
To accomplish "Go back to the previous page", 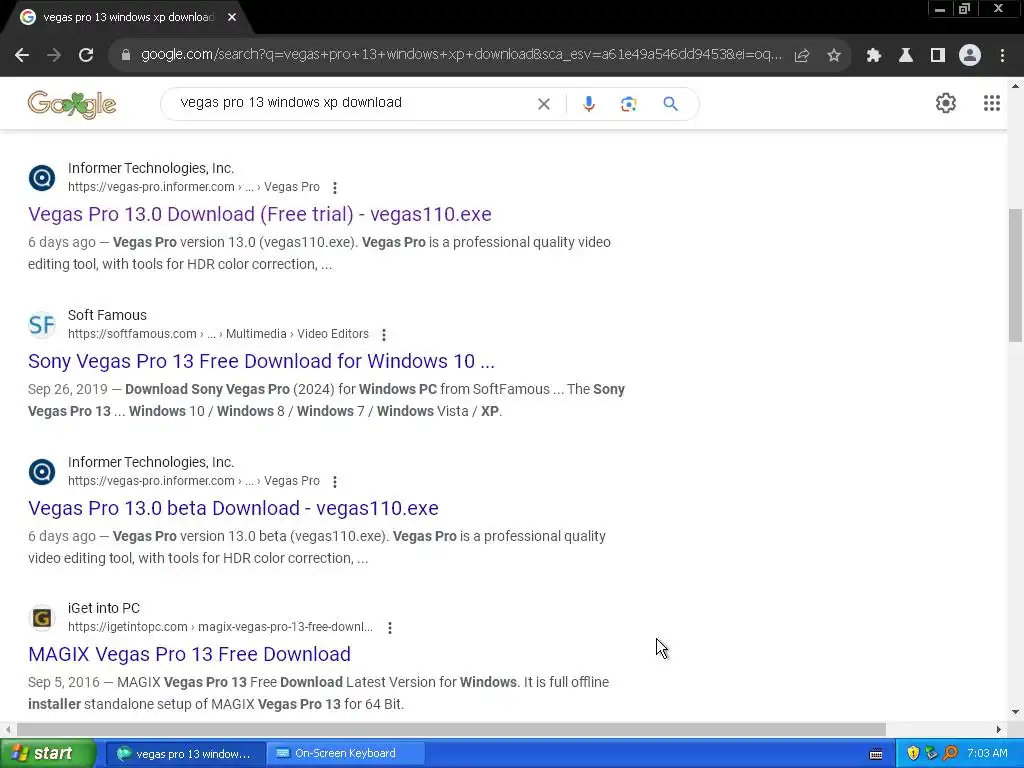I will point(22,56).
